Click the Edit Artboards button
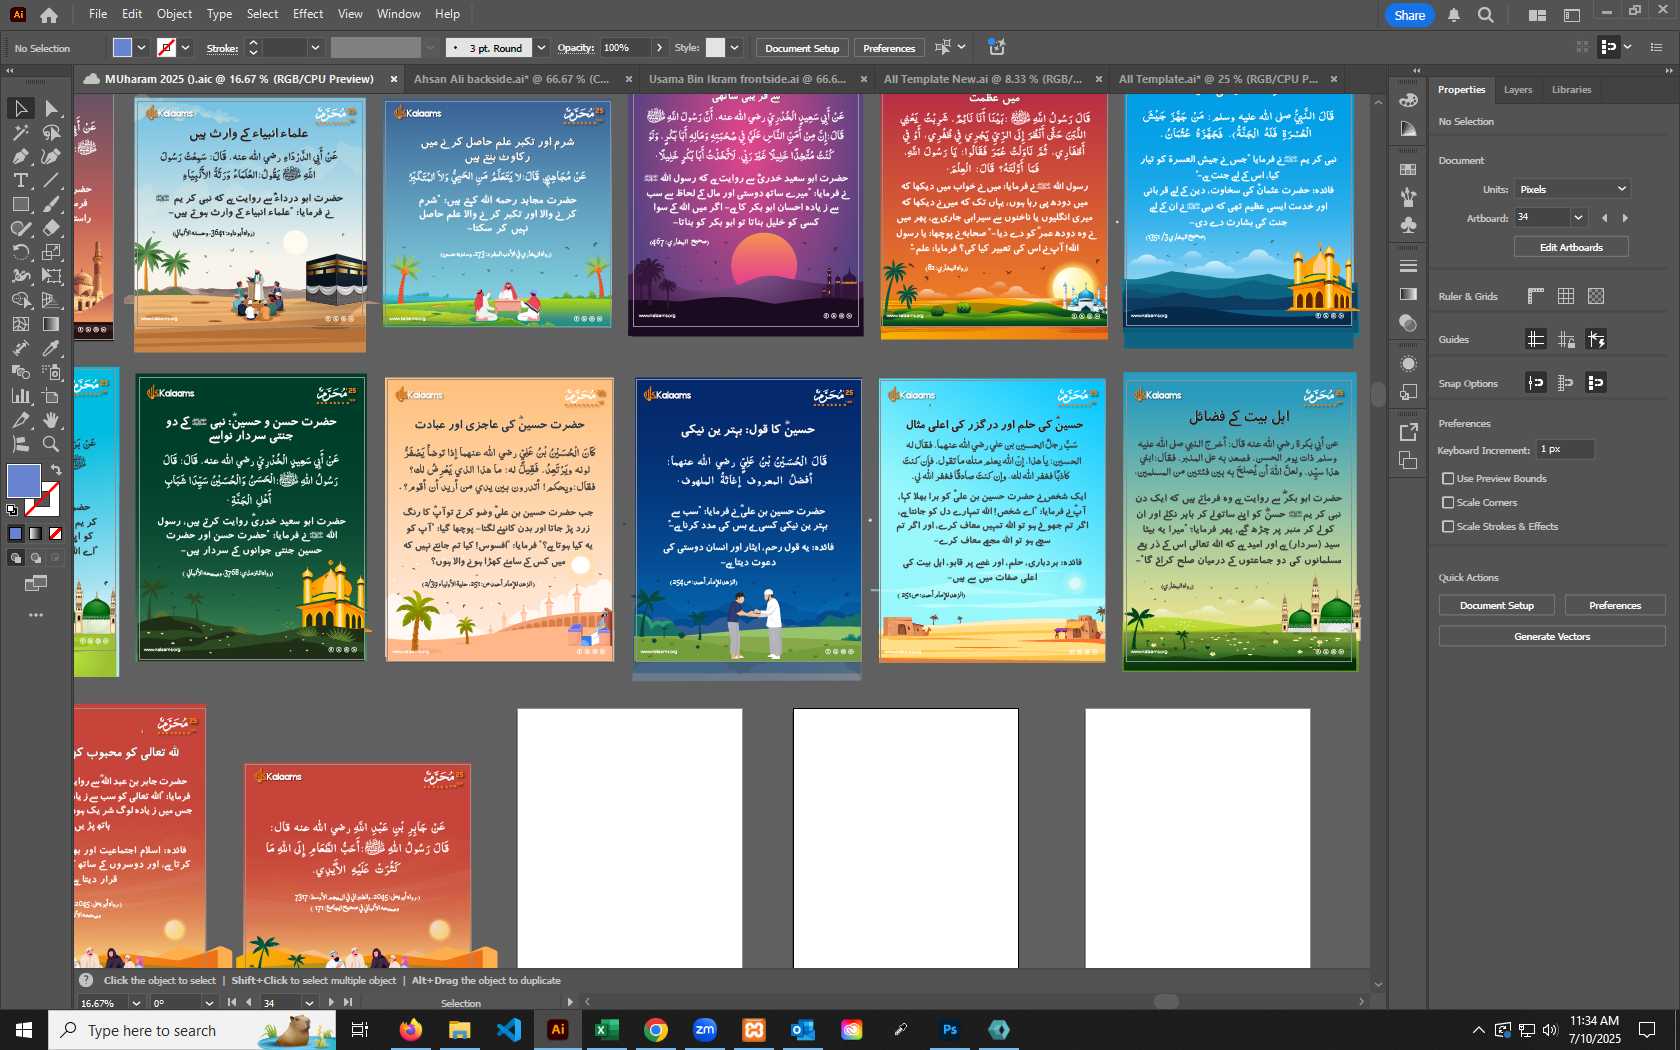This screenshot has width=1680, height=1050. point(1571,247)
